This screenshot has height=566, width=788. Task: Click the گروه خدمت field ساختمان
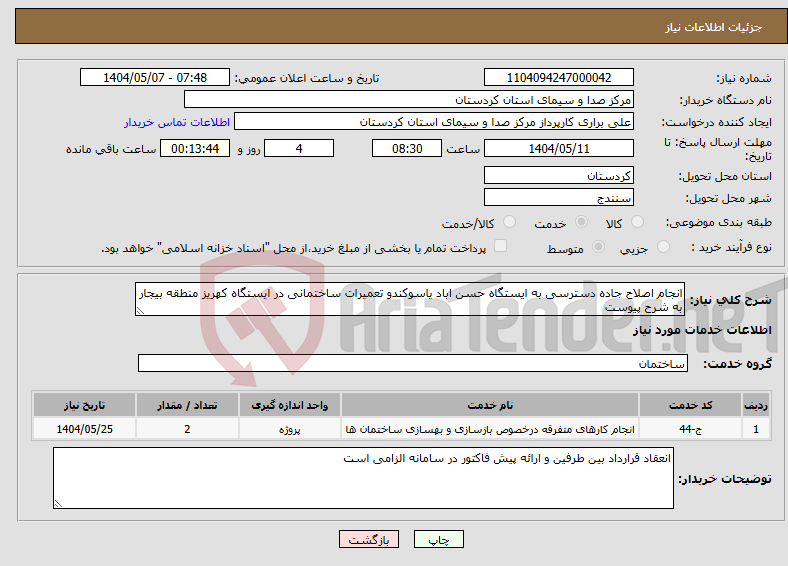(413, 363)
